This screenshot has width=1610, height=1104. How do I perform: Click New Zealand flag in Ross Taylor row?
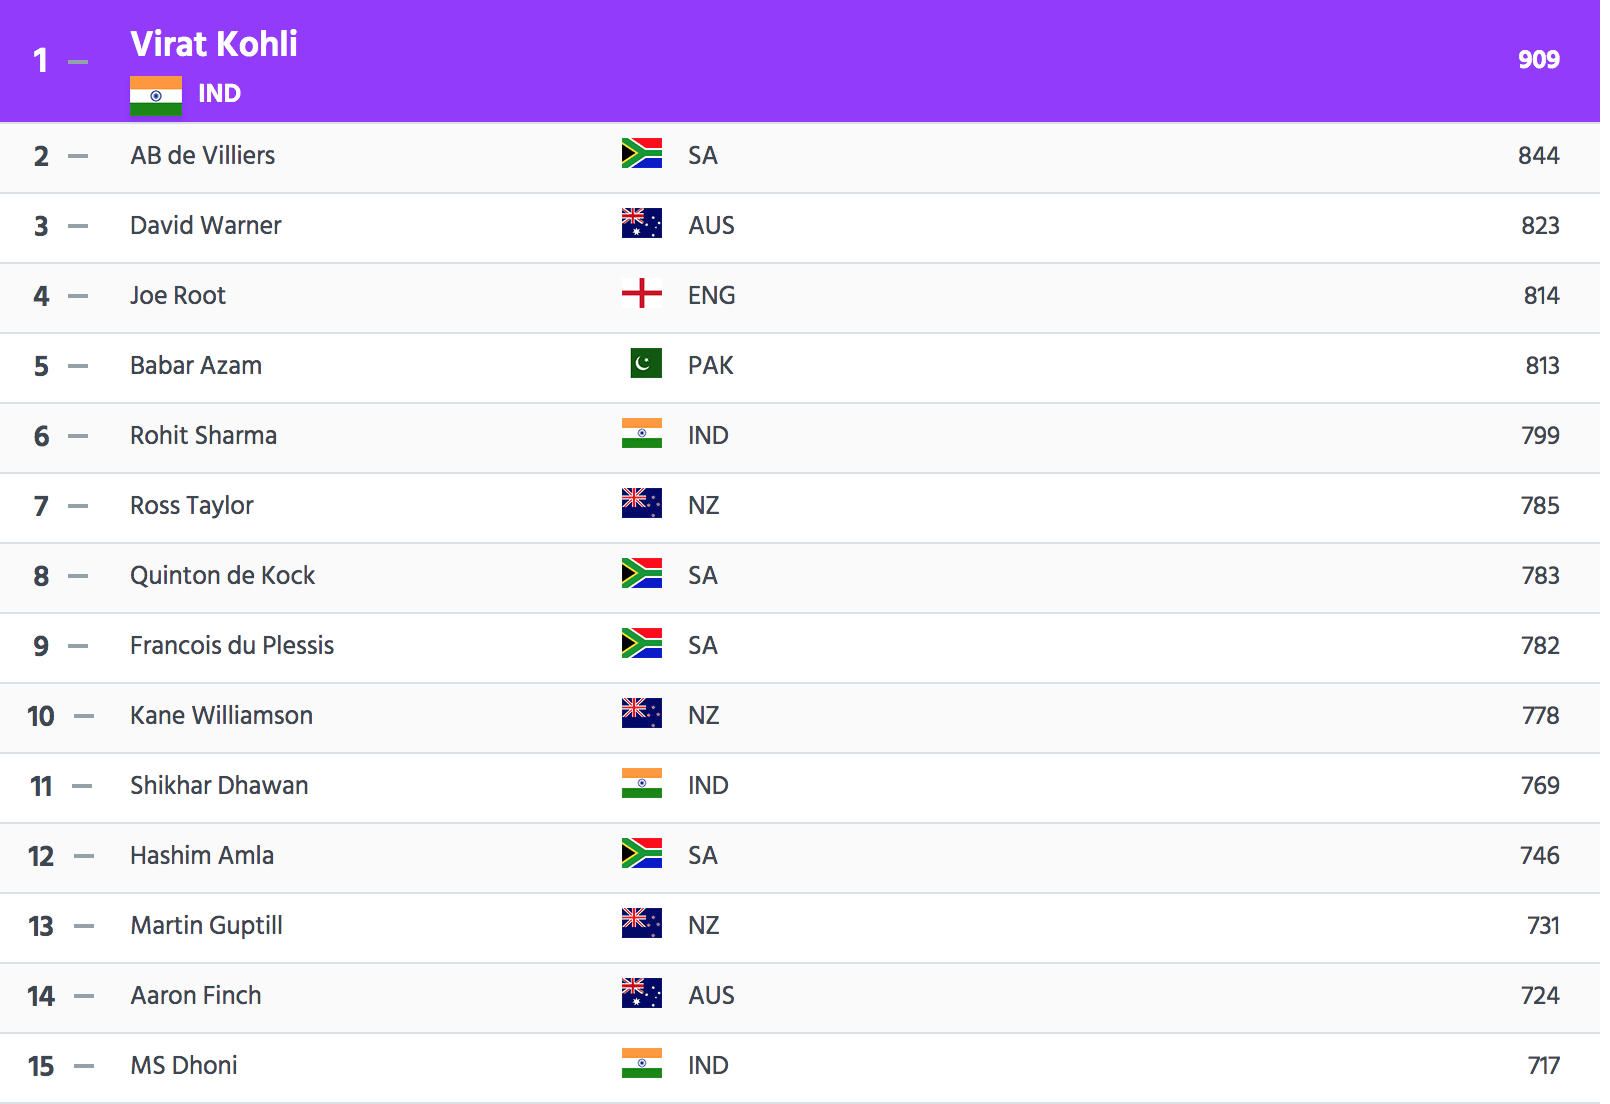(641, 503)
